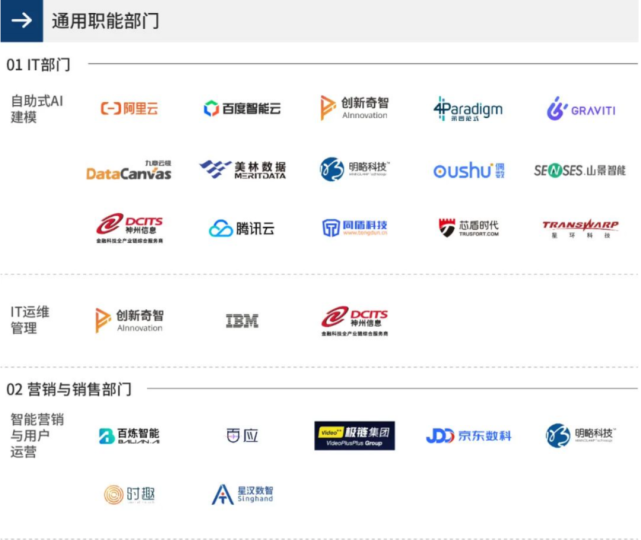Click 创新奇智 logo in 自助式AI建模 row
This screenshot has width=641, height=540.
tap(354, 108)
